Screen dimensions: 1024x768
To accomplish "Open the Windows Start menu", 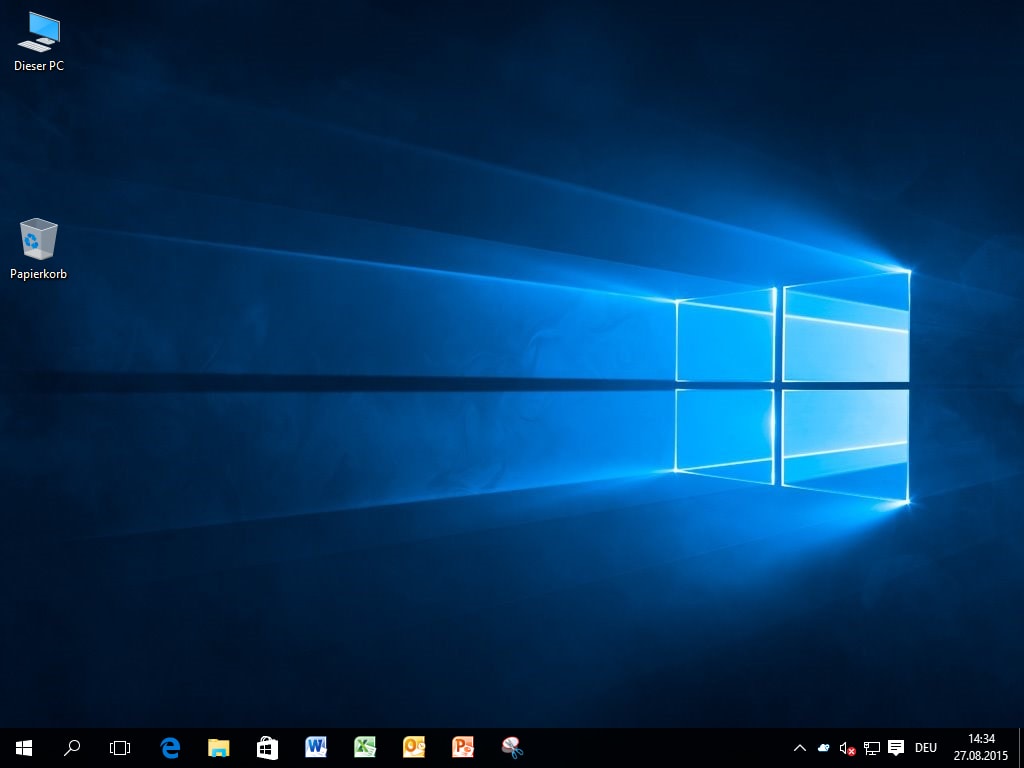I will (24, 748).
